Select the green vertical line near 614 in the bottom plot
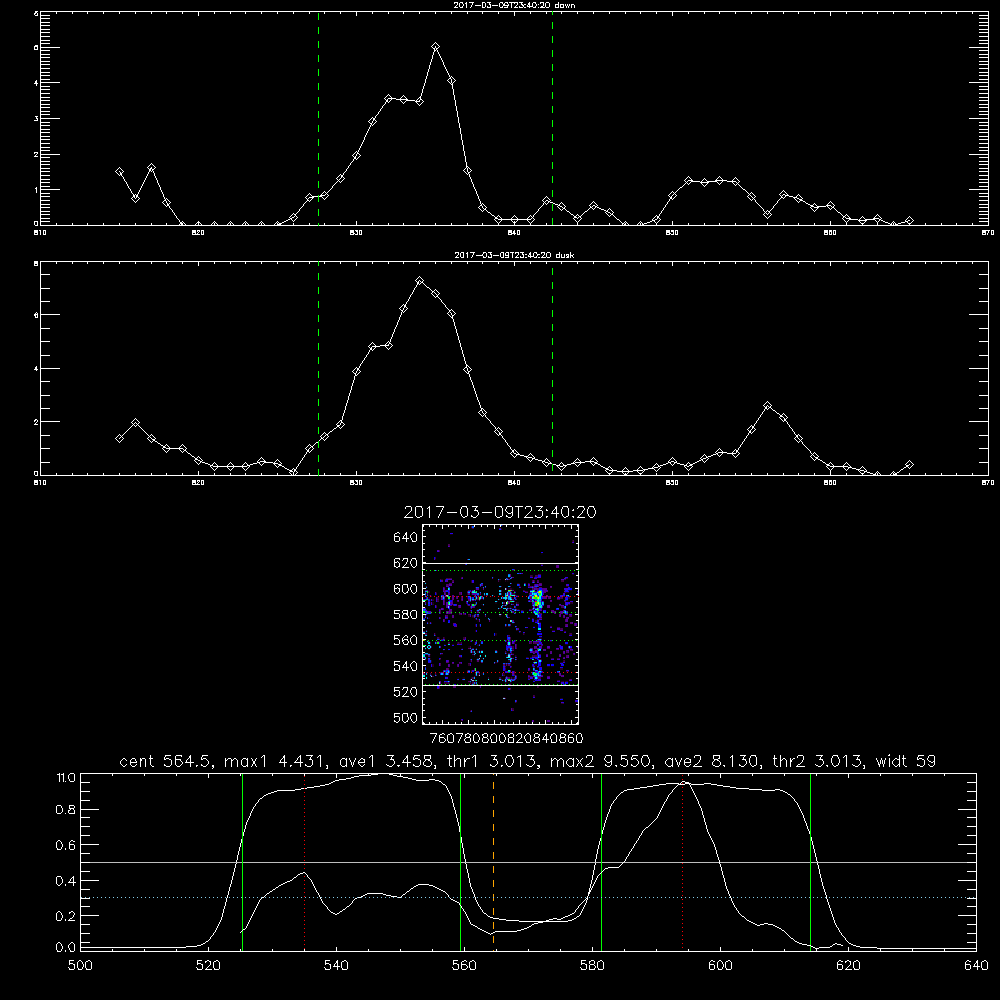The height and width of the screenshot is (1000, 1000). click(x=811, y=861)
